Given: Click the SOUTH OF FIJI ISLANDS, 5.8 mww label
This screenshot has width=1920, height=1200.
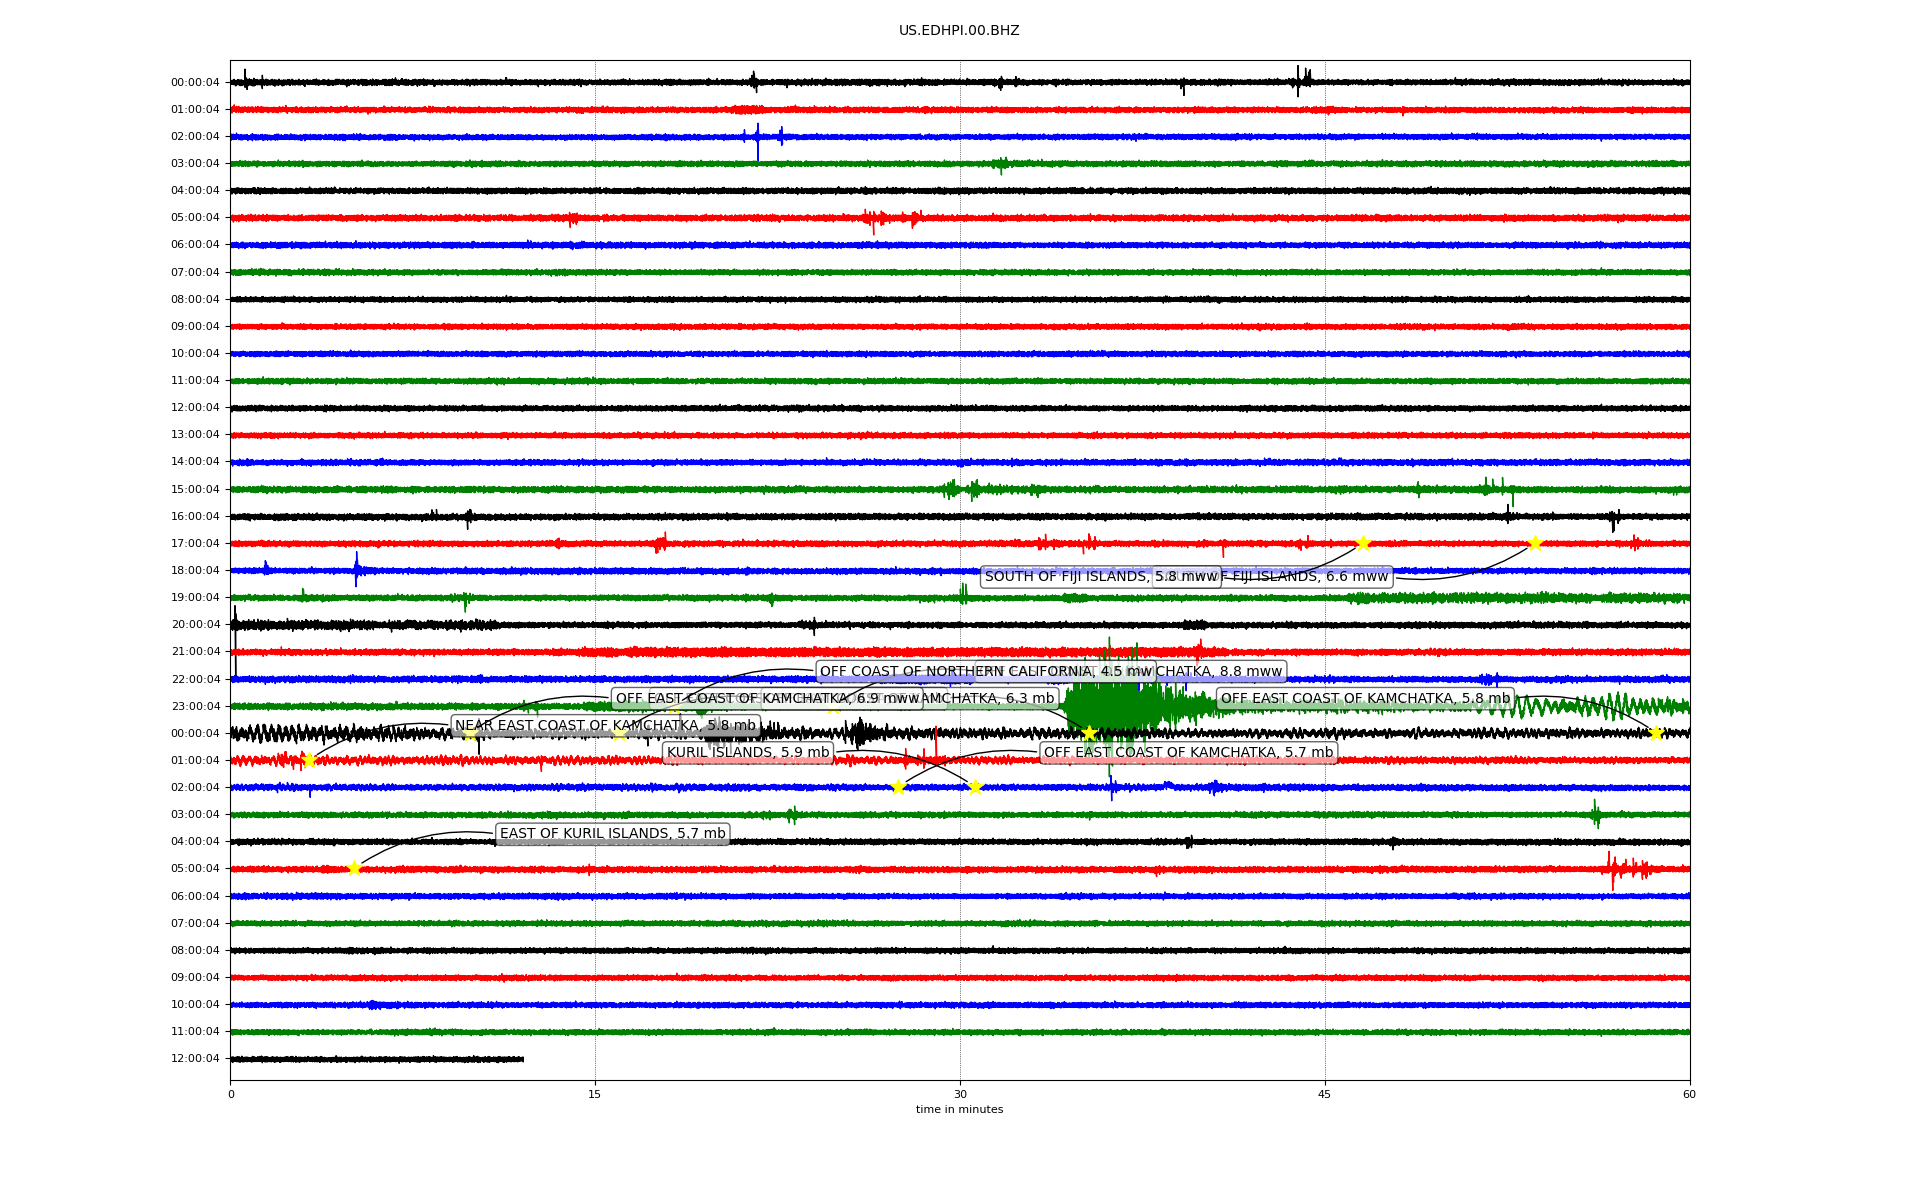Looking at the screenshot, I should [x=1101, y=577].
